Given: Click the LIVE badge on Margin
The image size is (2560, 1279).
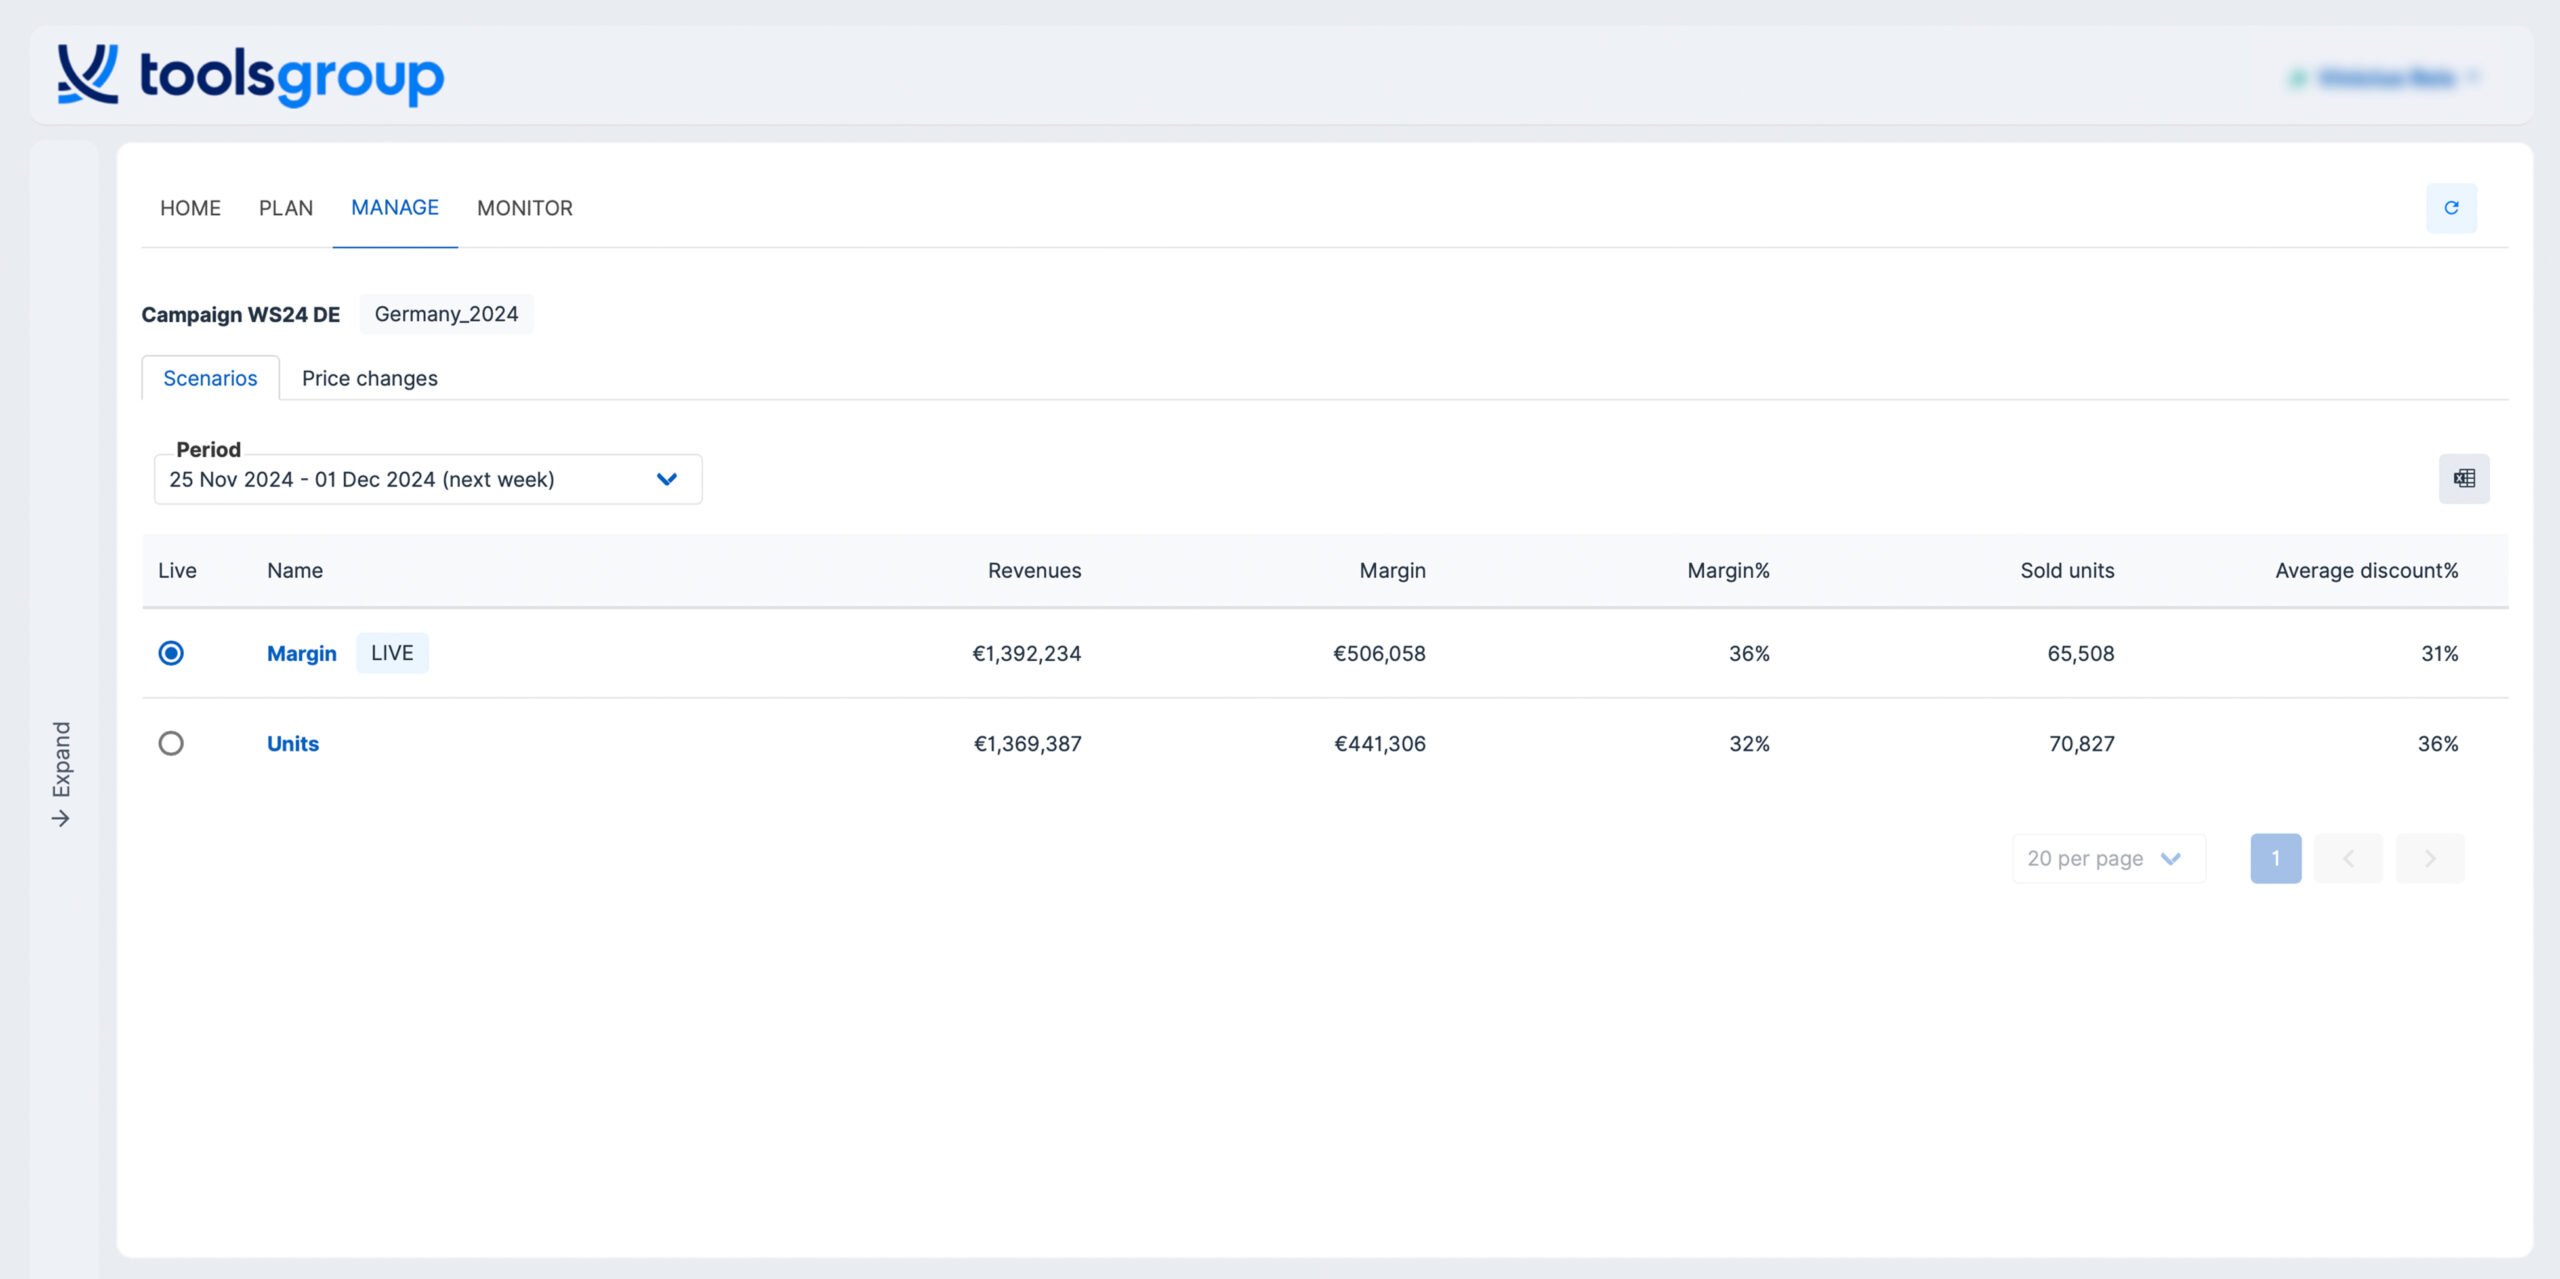Looking at the screenshot, I should click(x=392, y=653).
